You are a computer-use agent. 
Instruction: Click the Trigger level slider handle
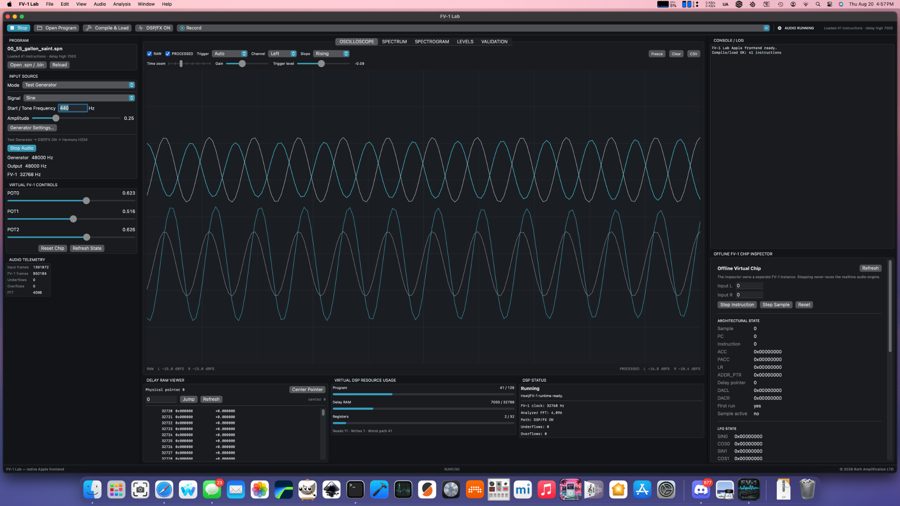pos(321,64)
